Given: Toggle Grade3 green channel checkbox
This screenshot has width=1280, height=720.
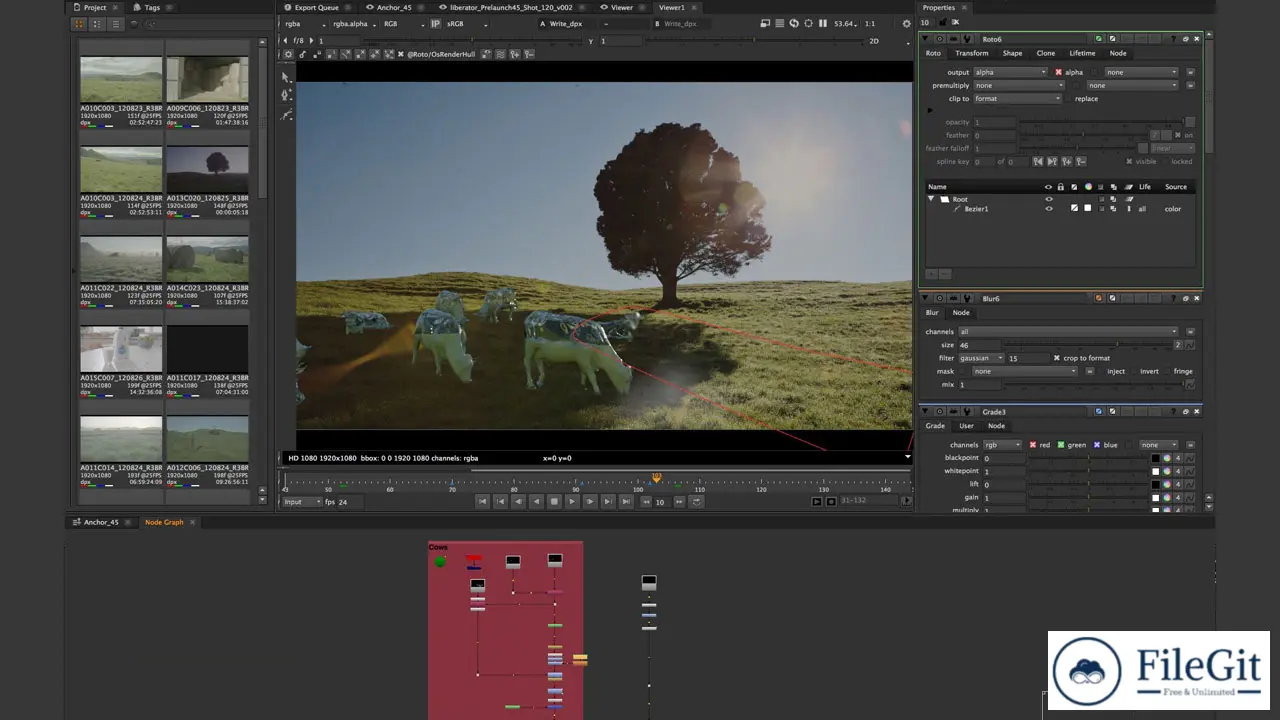Looking at the screenshot, I should click(x=1061, y=445).
